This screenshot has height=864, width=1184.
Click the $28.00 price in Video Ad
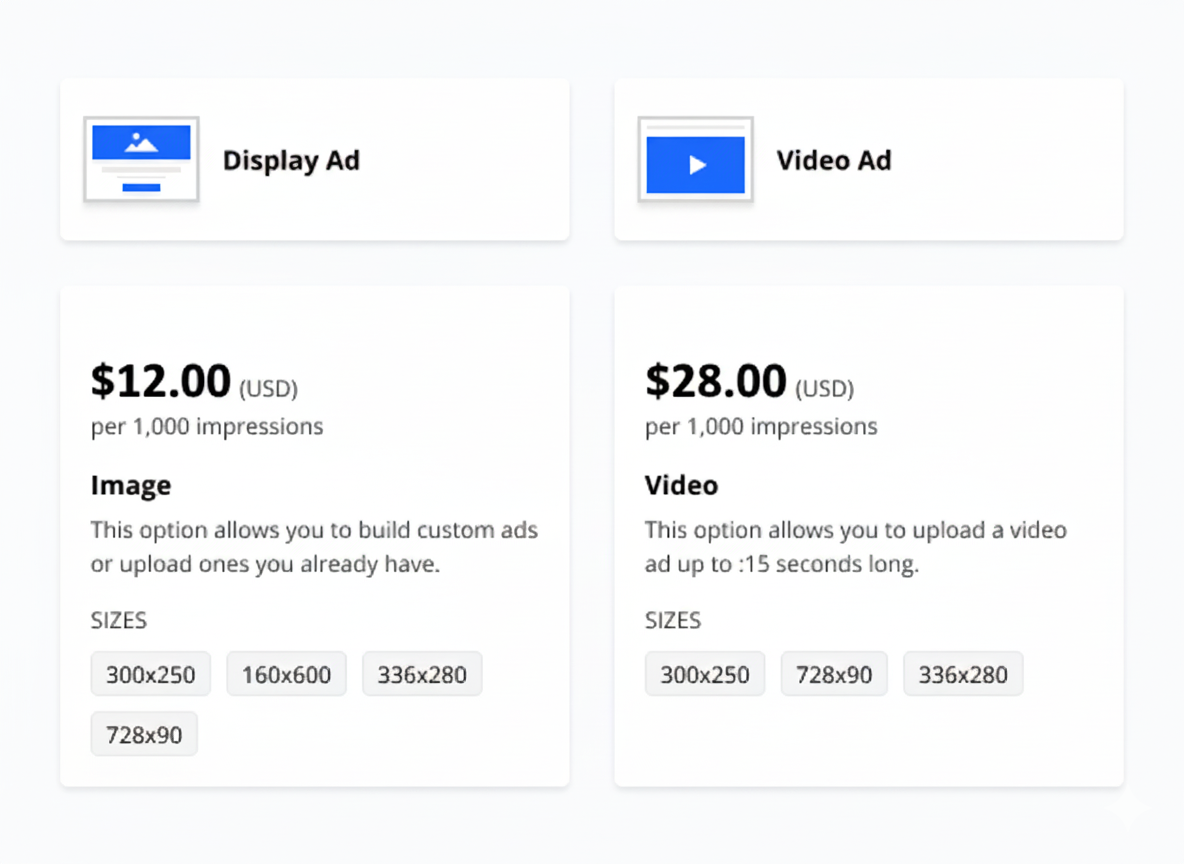tap(715, 381)
